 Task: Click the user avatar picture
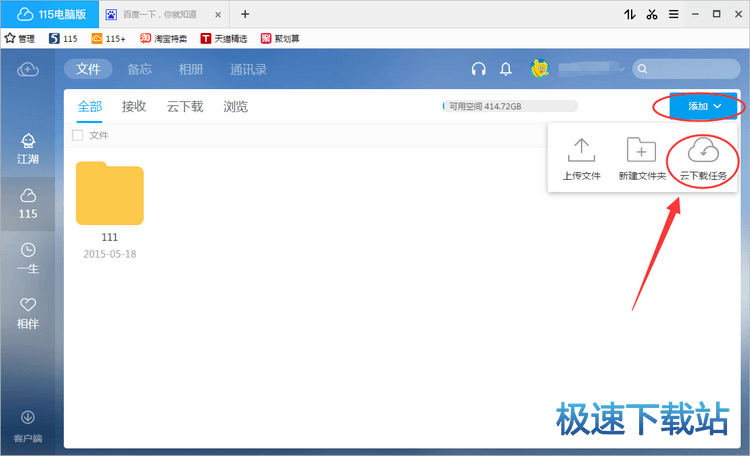coord(540,69)
